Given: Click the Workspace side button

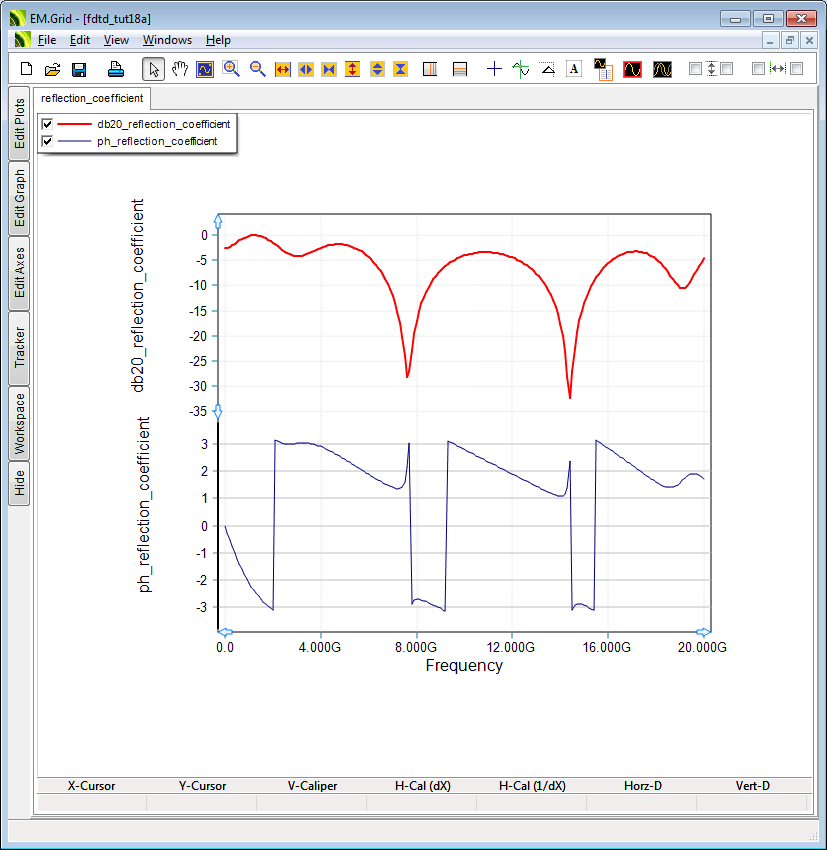Looking at the screenshot, I should [x=19, y=423].
